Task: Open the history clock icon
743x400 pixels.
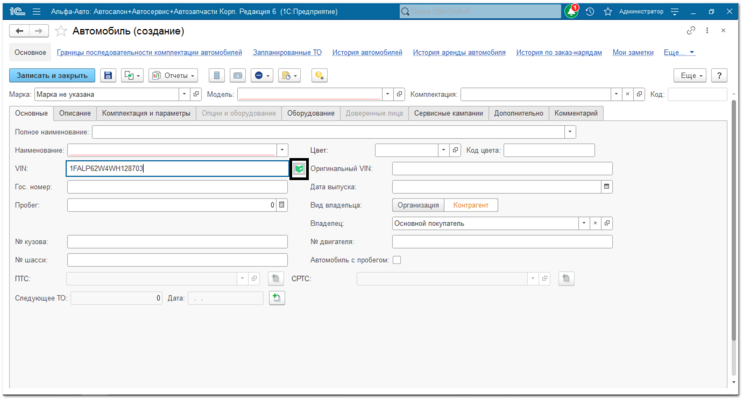Action: click(x=590, y=11)
